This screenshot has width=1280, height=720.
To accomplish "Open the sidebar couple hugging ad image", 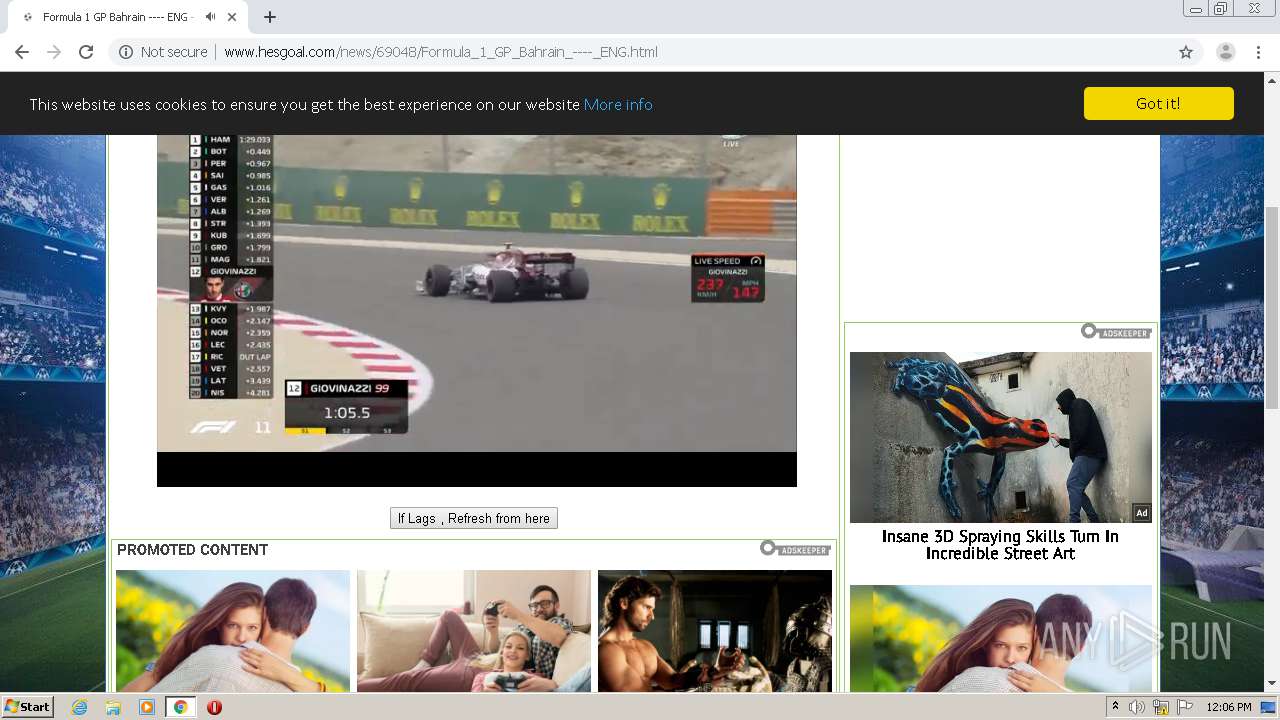I will [x=1001, y=638].
